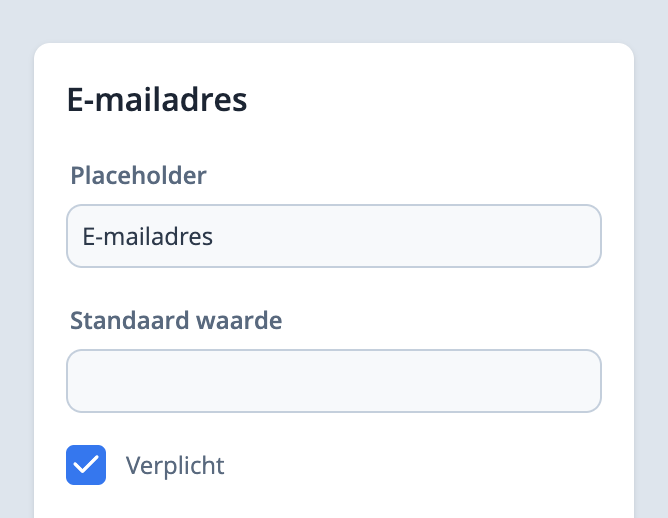
Task: Click the bold E-mailadres panel title
Action: coord(157,100)
